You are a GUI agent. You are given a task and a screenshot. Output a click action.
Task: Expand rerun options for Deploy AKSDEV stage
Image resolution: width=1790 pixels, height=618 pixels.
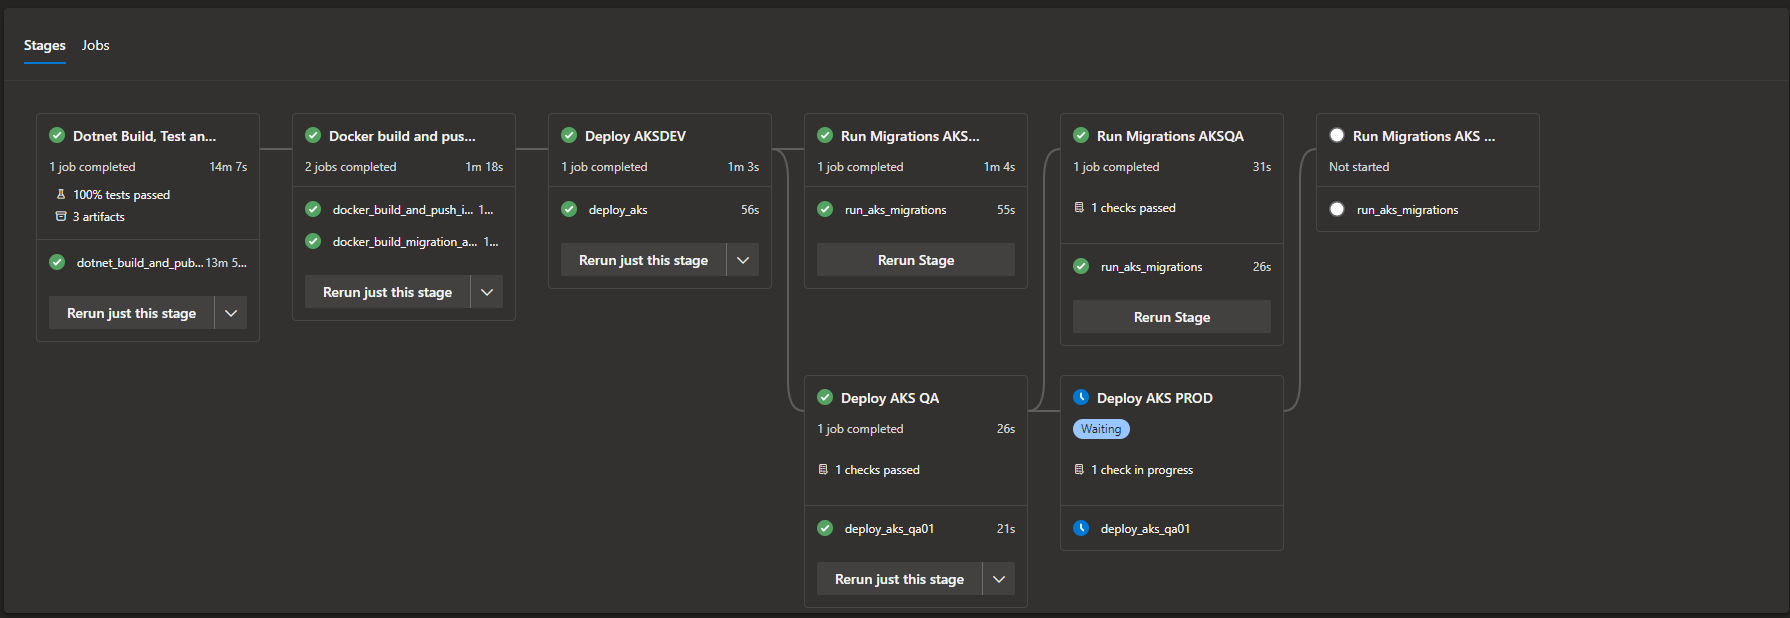click(743, 260)
